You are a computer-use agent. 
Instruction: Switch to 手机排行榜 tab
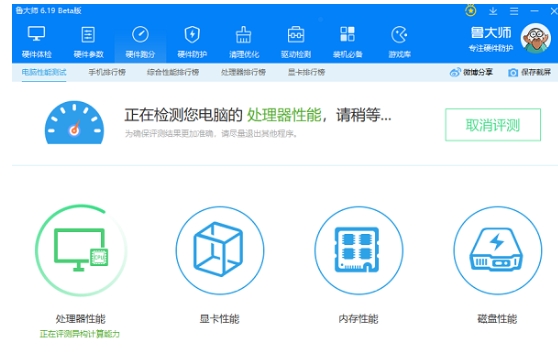point(107,72)
